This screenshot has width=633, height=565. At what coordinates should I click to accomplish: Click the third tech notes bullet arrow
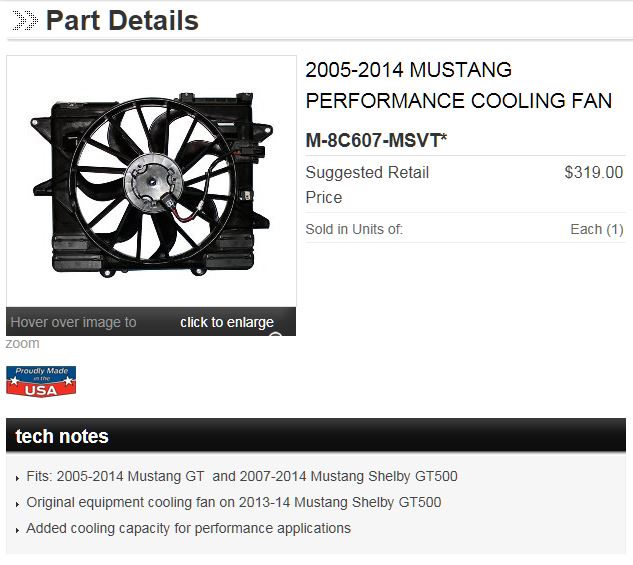[18, 530]
